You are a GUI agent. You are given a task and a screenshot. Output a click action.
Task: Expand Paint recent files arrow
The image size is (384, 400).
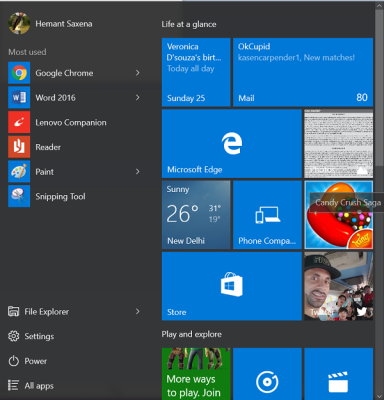(138, 172)
